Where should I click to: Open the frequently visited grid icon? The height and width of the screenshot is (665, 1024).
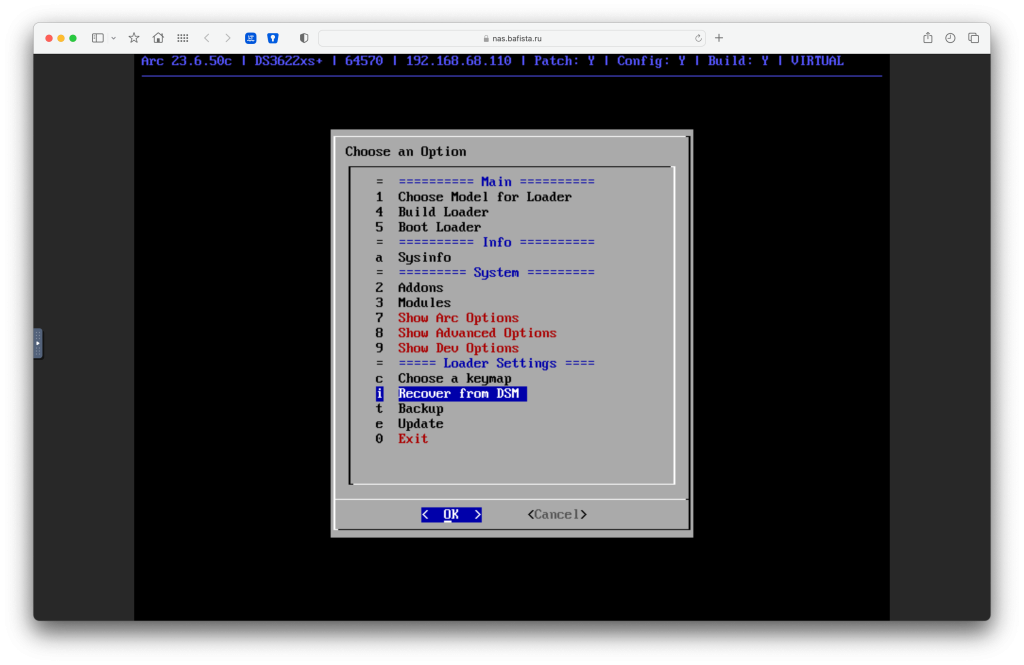click(x=182, y=37)
